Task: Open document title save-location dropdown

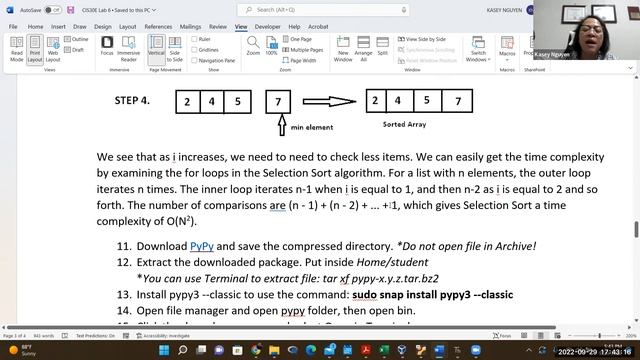Action: coord(154,10)
